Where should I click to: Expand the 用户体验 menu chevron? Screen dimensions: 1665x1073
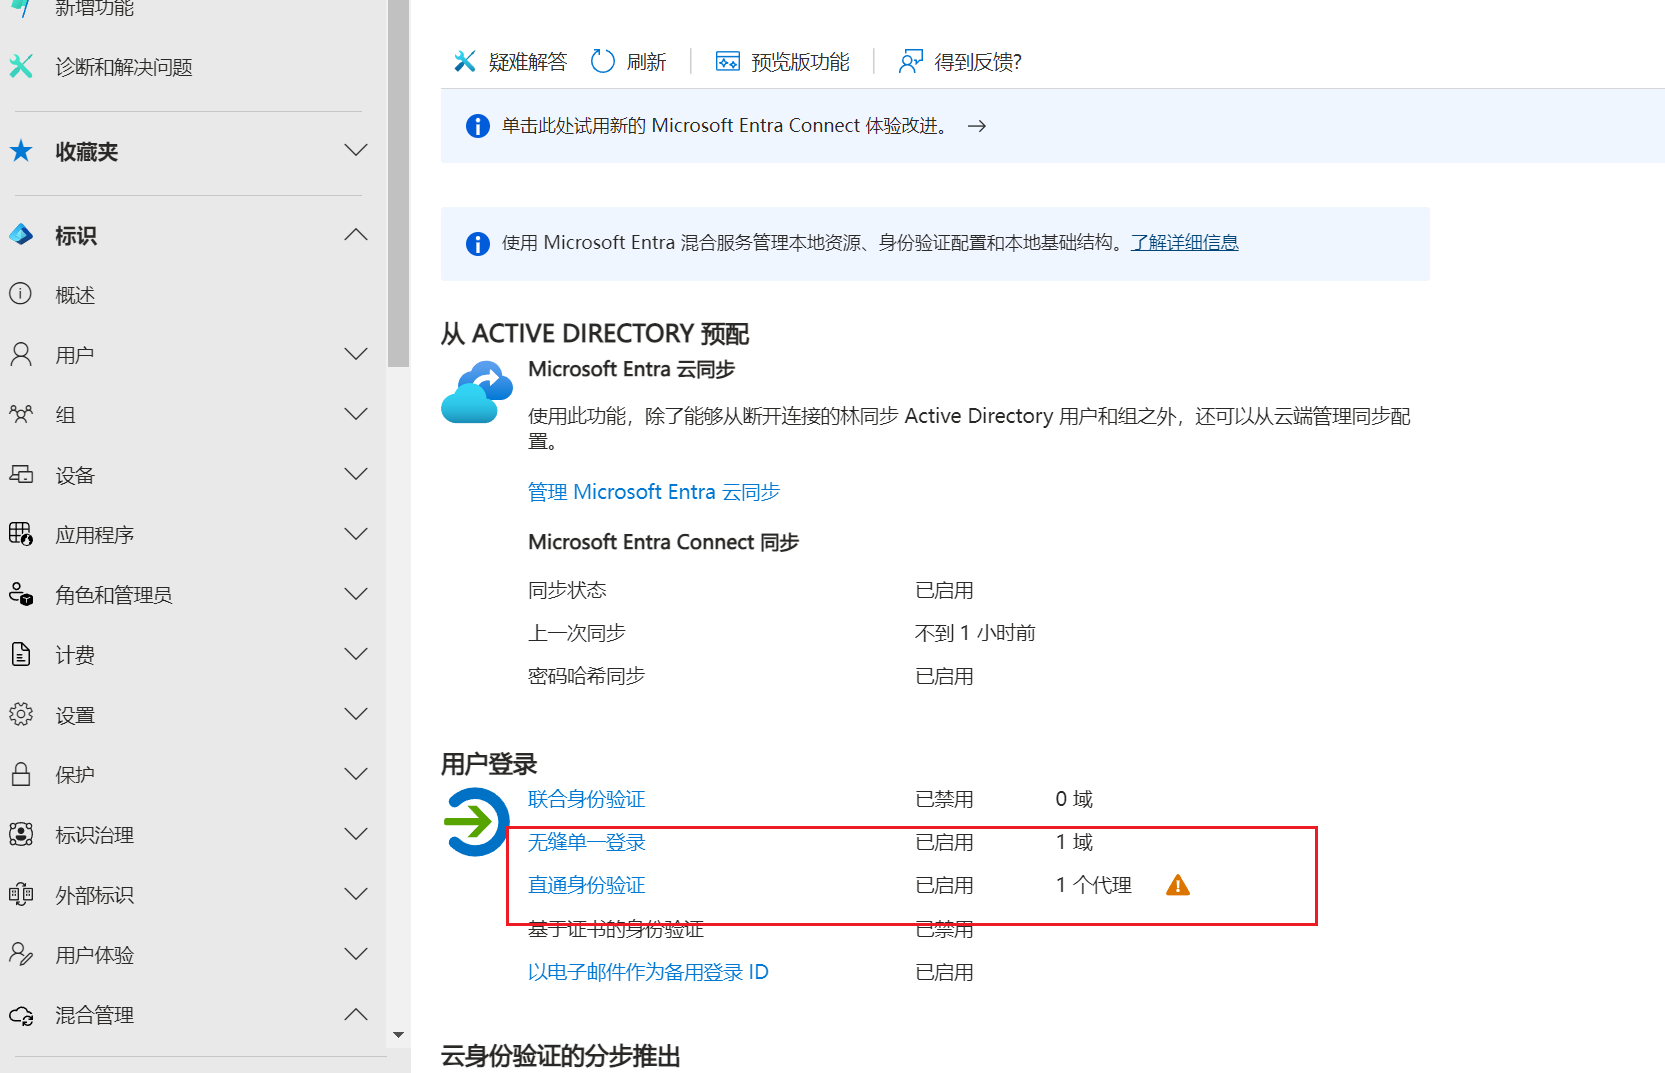pyautogui.click(x=356, y=954)
